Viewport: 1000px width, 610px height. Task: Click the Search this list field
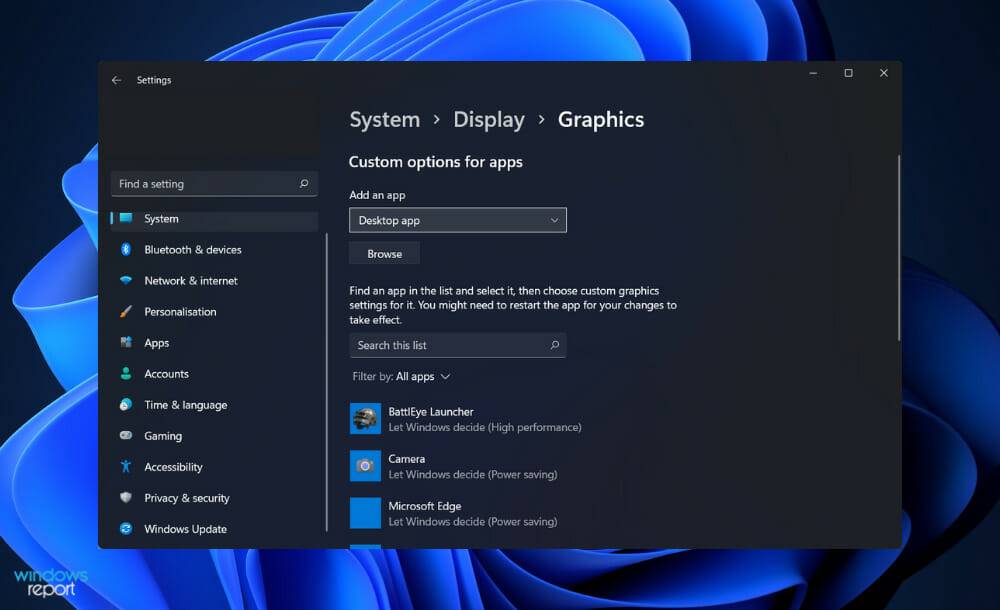(x=450, y=344)
